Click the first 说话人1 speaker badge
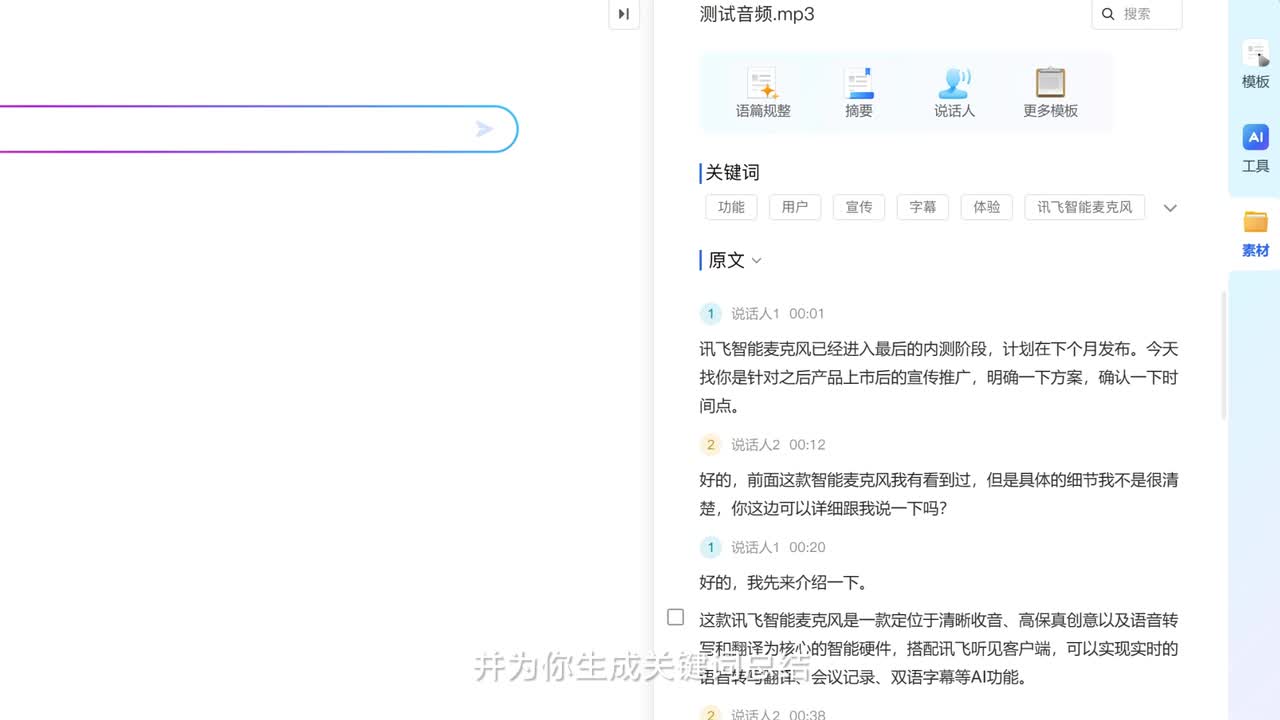Image resolution: width=1280 pixels, height=720 pixels. 710,314
